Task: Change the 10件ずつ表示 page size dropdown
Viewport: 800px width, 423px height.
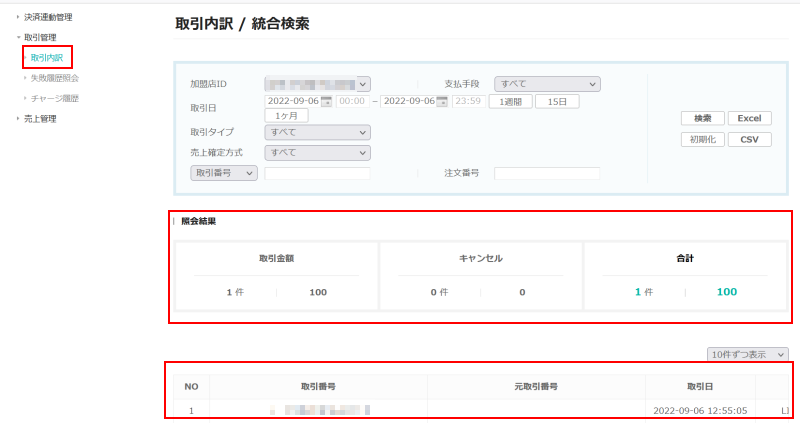Action: (747, 354)
